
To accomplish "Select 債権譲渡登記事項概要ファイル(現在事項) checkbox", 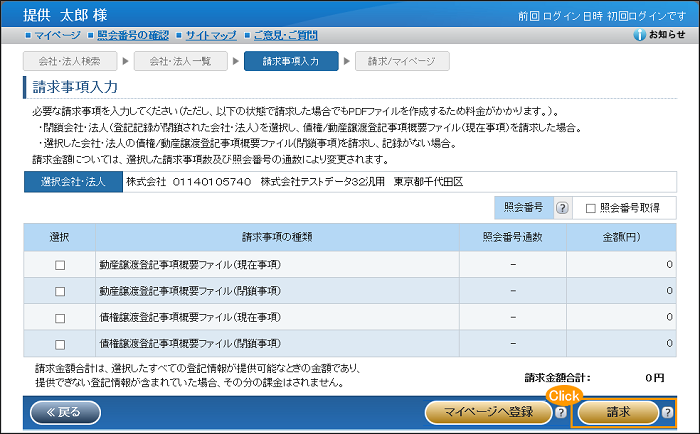I will click(60, 318).
